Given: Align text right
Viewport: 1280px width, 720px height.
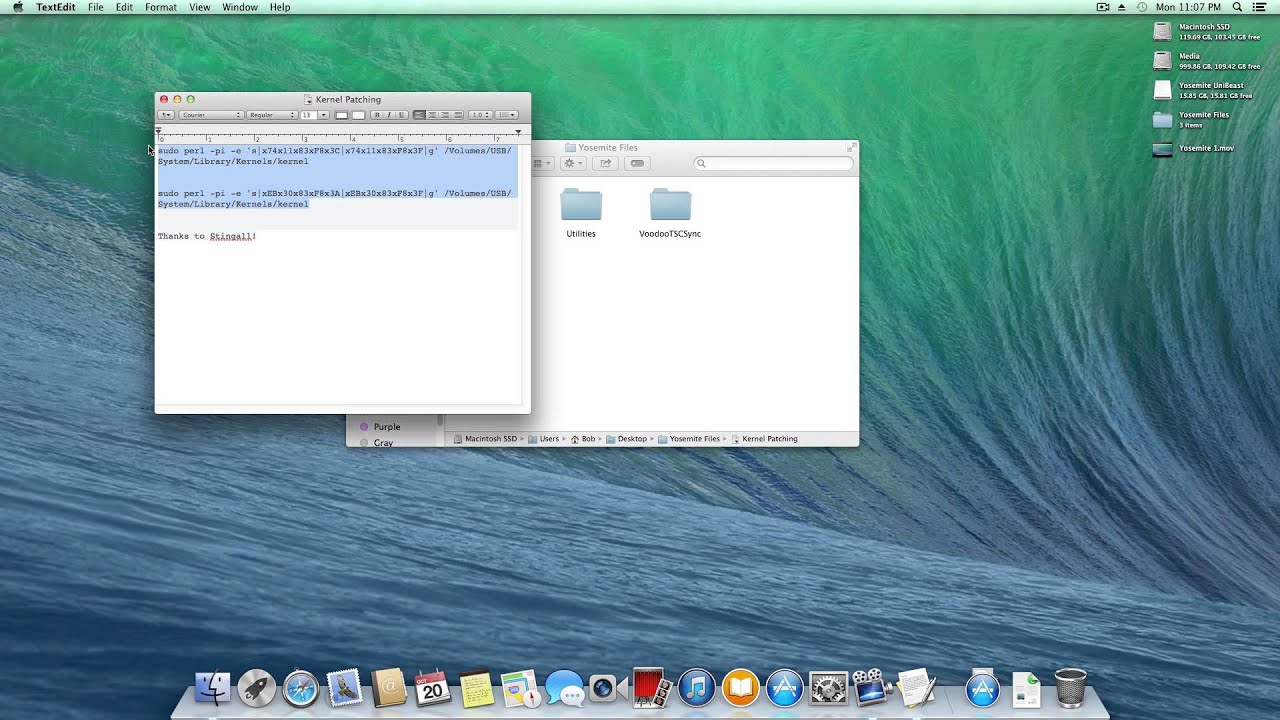Looking at the screenshot, I should point(445,115).
